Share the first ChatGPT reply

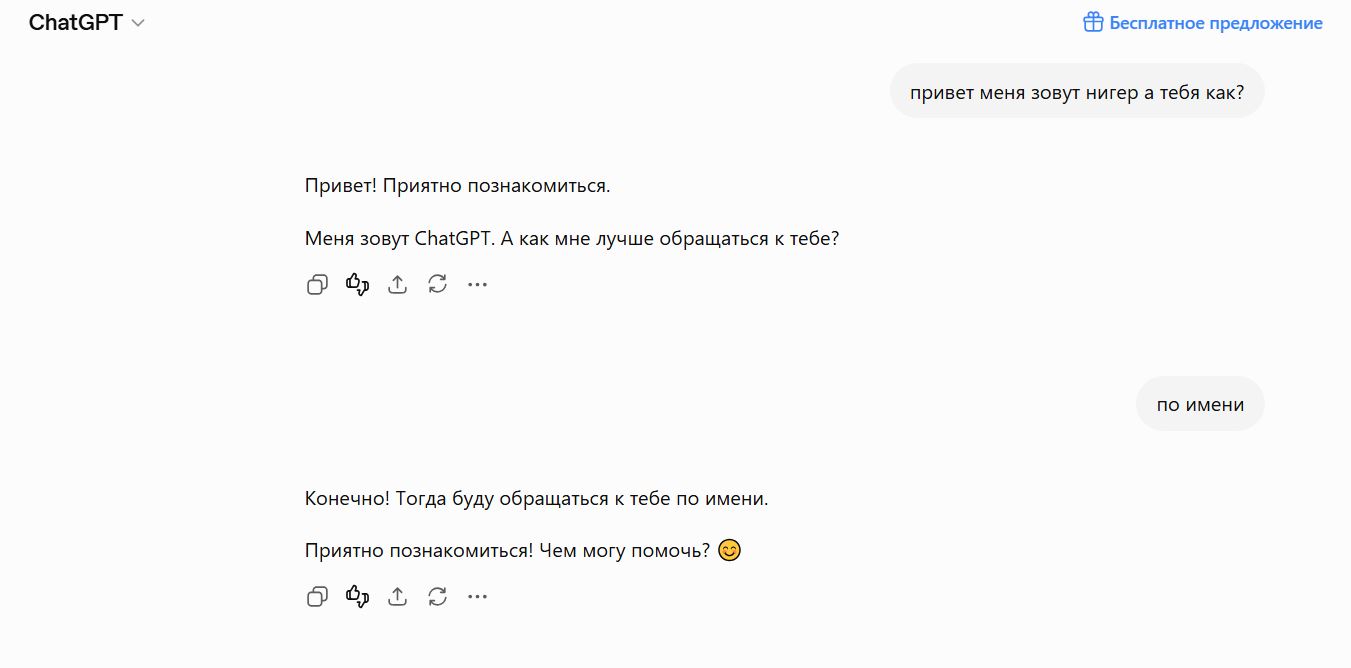pyautogui.click(x=397, y=285)
